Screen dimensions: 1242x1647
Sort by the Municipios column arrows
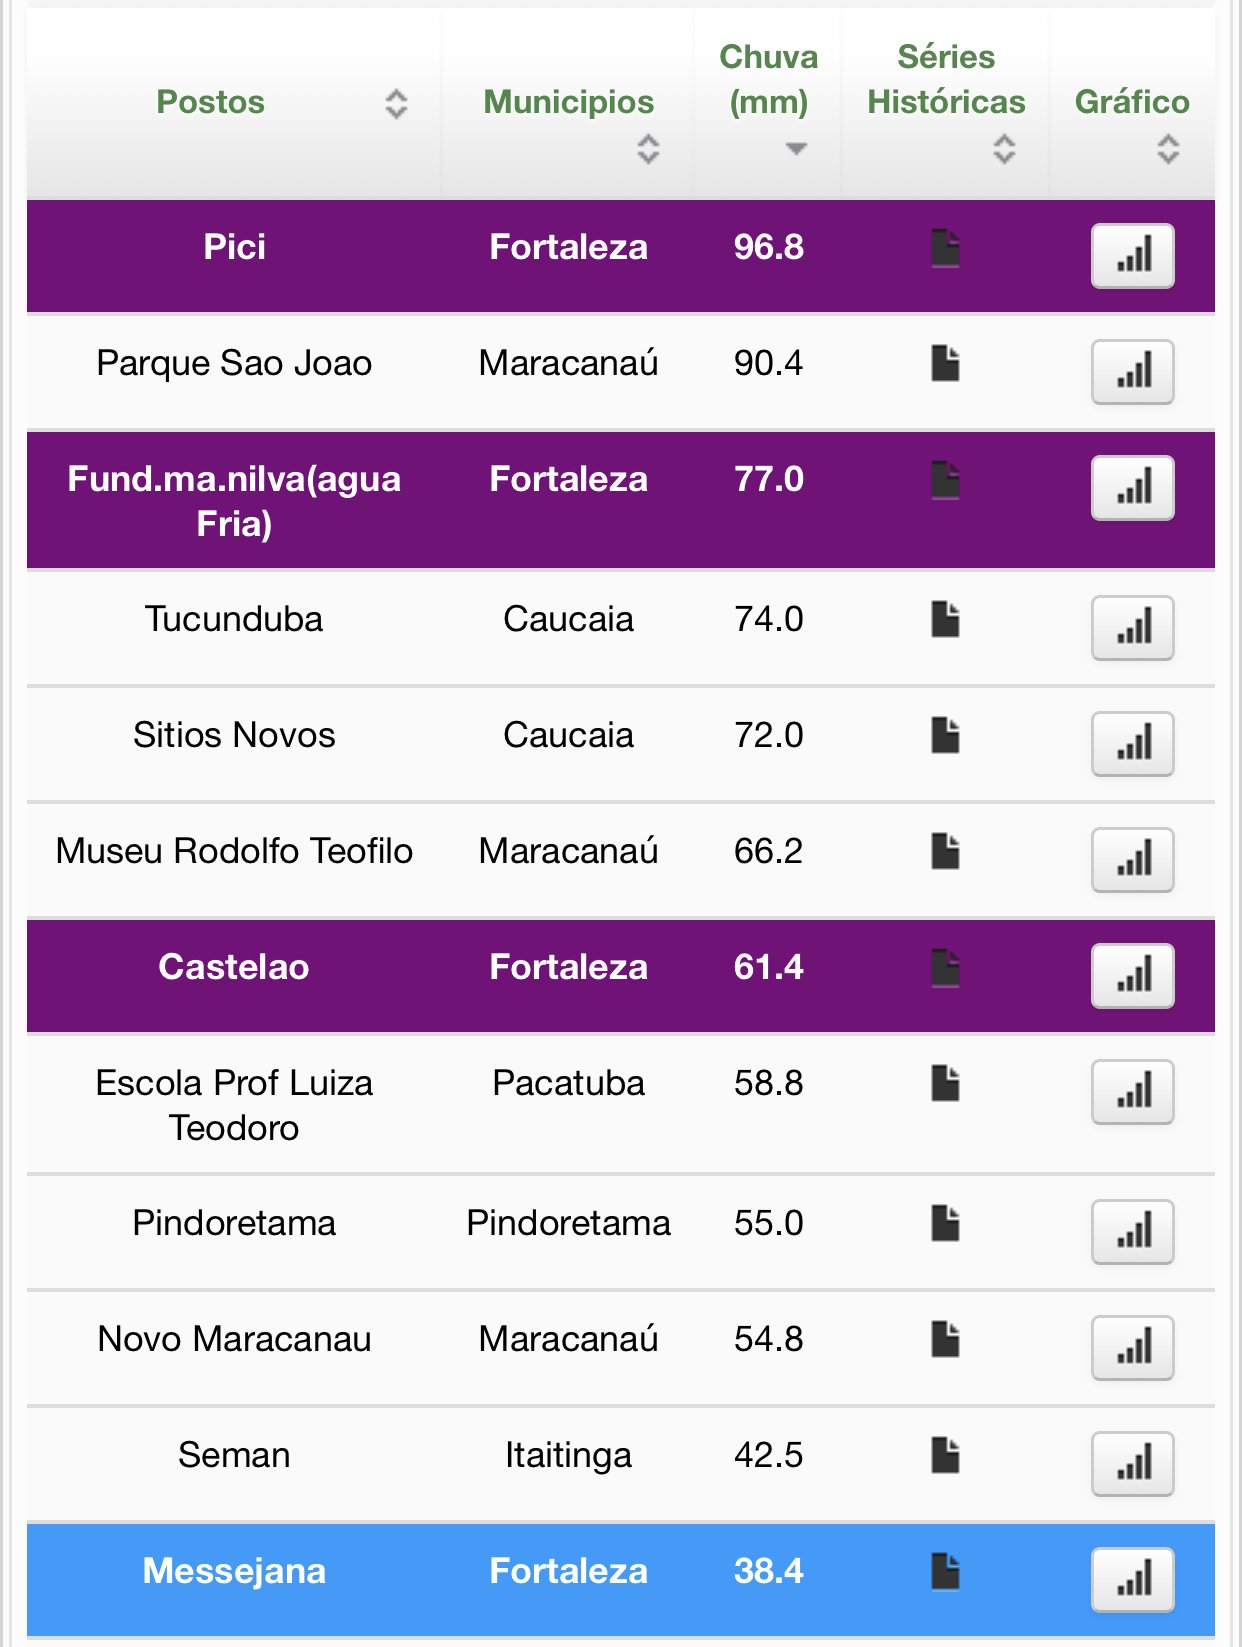coord(648,149)
